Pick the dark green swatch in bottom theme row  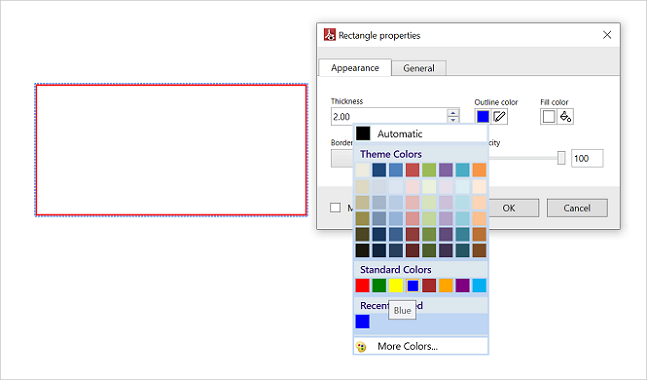click(429, 250)
